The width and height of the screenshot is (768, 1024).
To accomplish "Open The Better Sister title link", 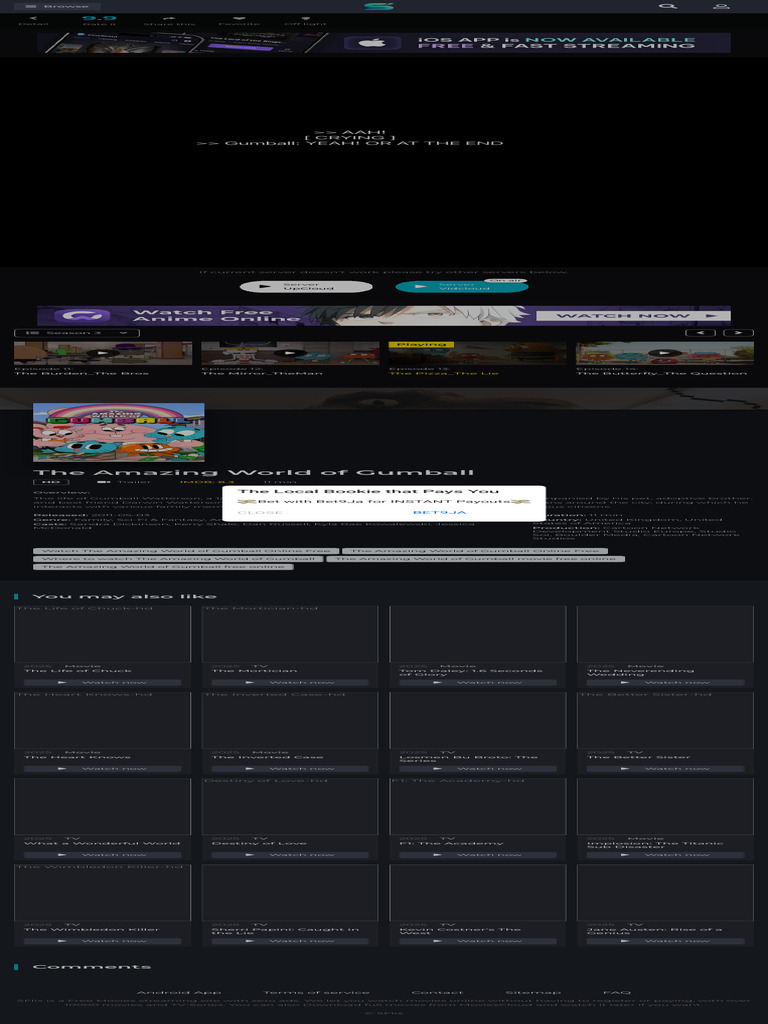I will tap(638, 757).
